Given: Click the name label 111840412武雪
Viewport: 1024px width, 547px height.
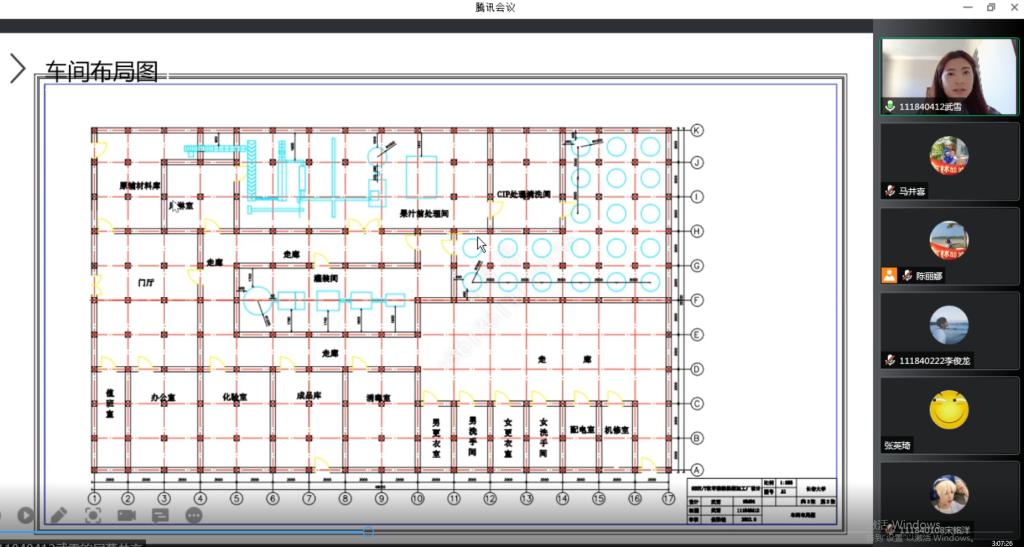Looking at the screenshot, I should tap(930, 106).
